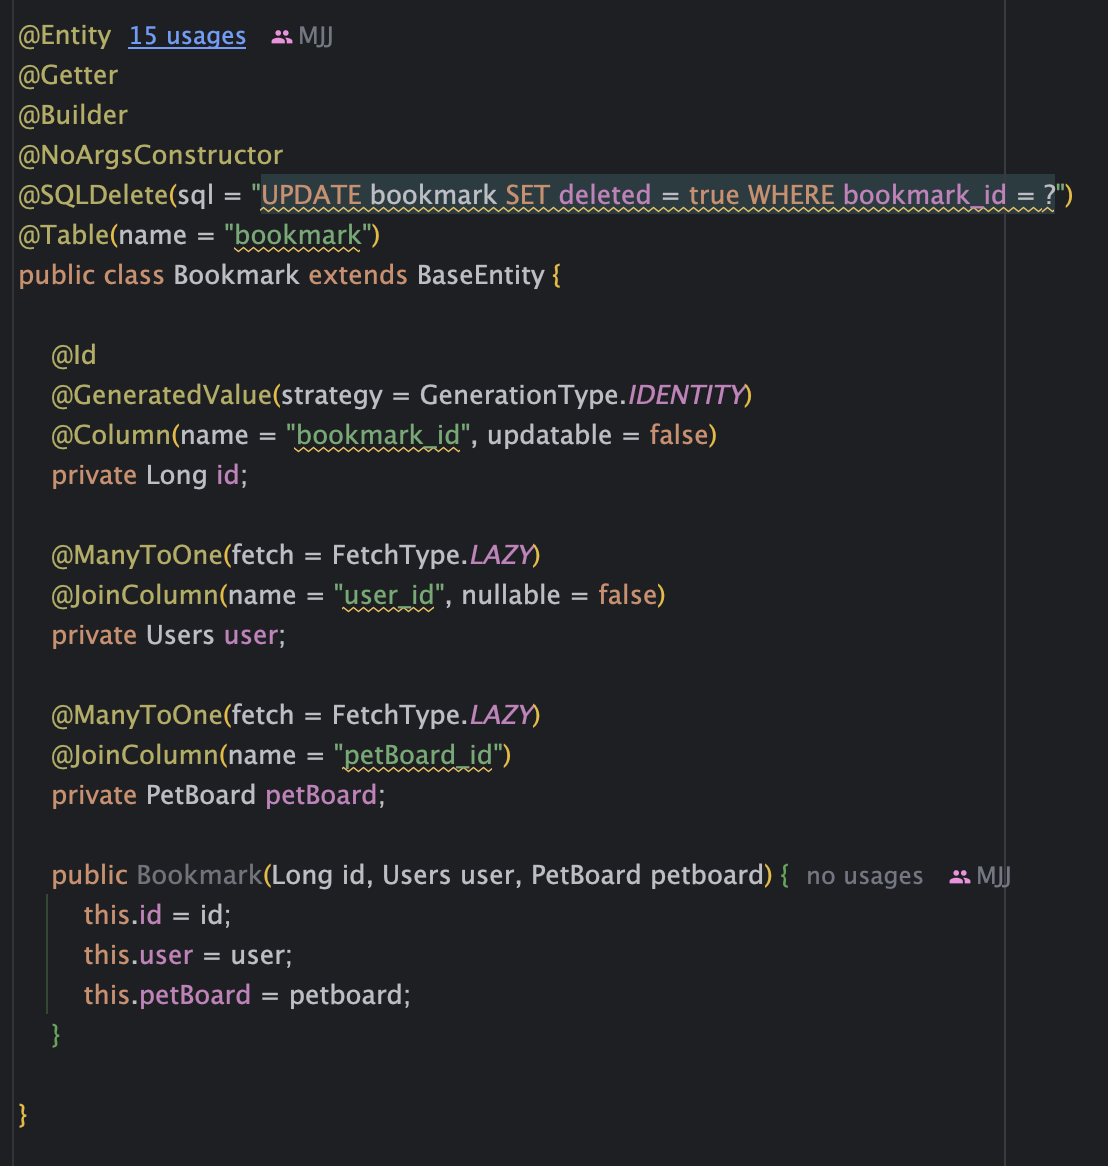Click the WHERE keyword in the SQL string
This screenshot has width=1108, height=1166.
pyautogui.click(x=791, y=195)
